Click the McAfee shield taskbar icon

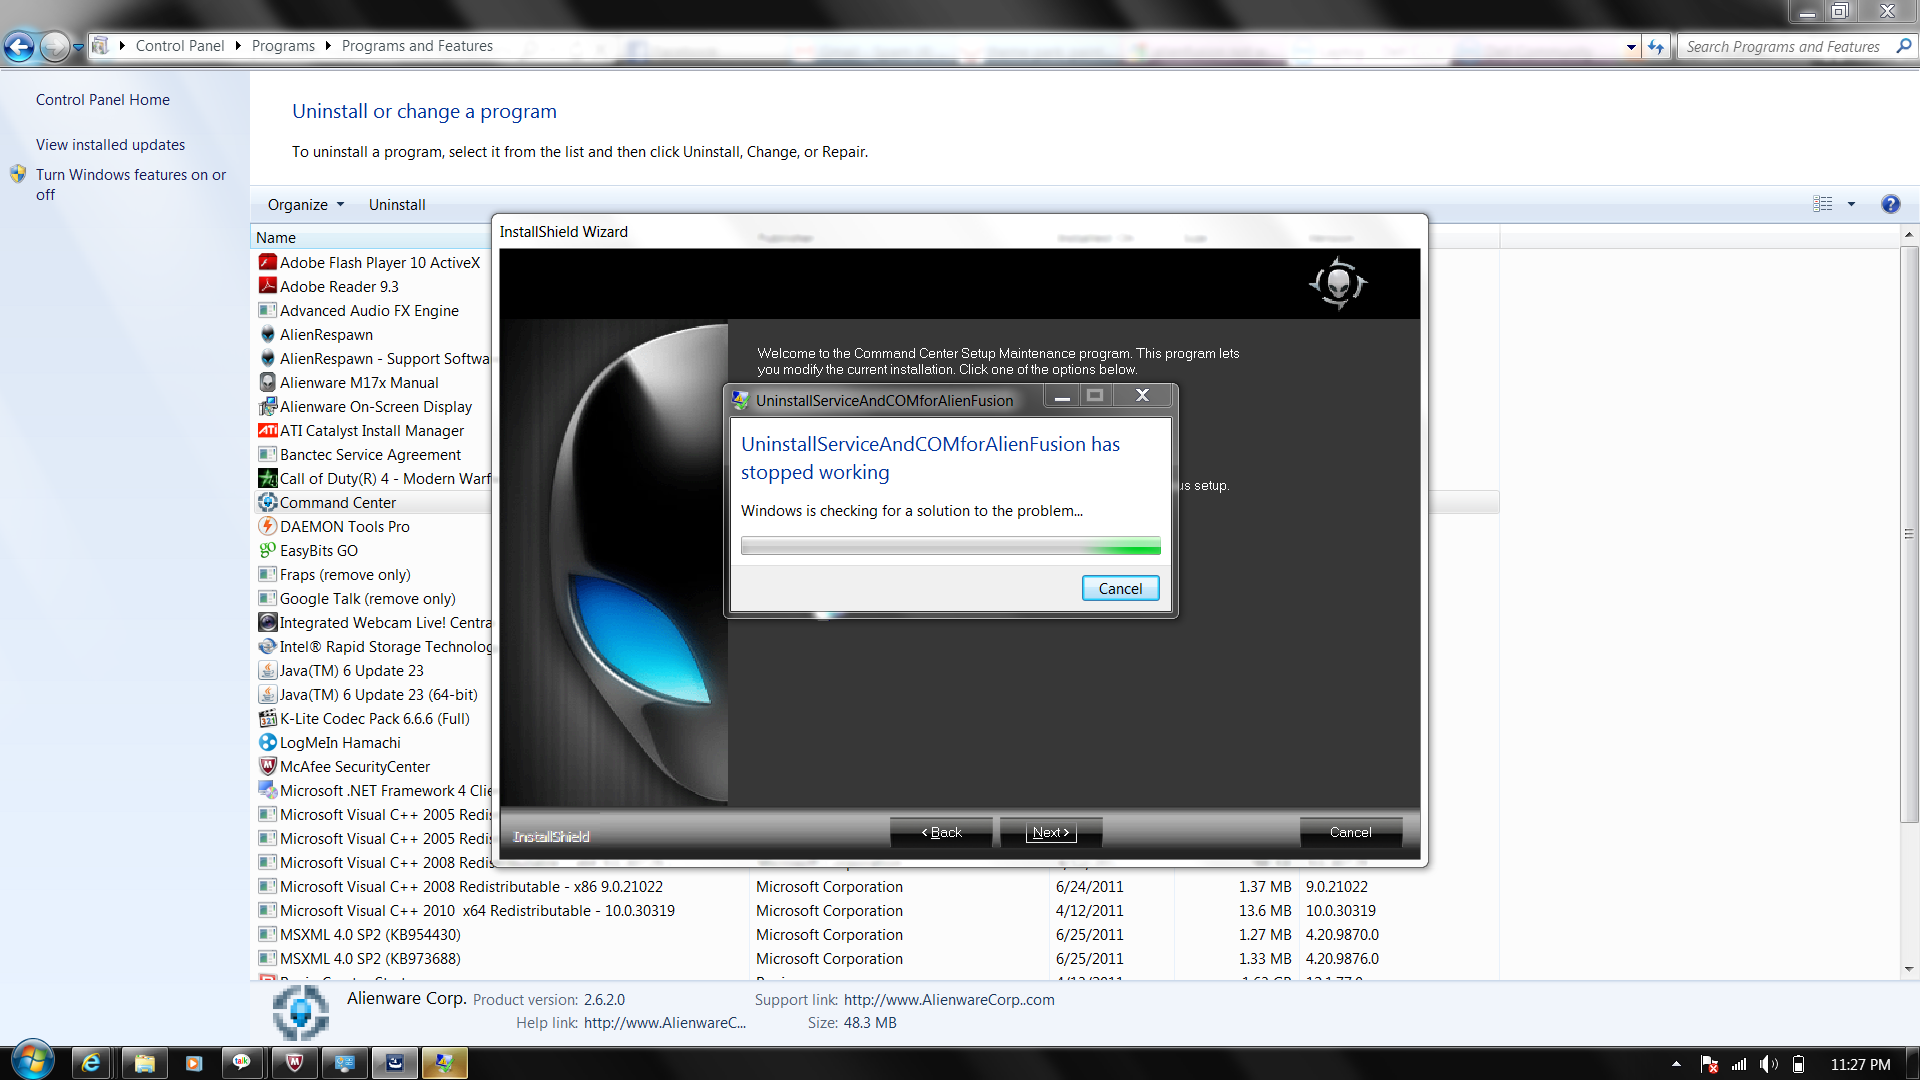pos(294,1063)
